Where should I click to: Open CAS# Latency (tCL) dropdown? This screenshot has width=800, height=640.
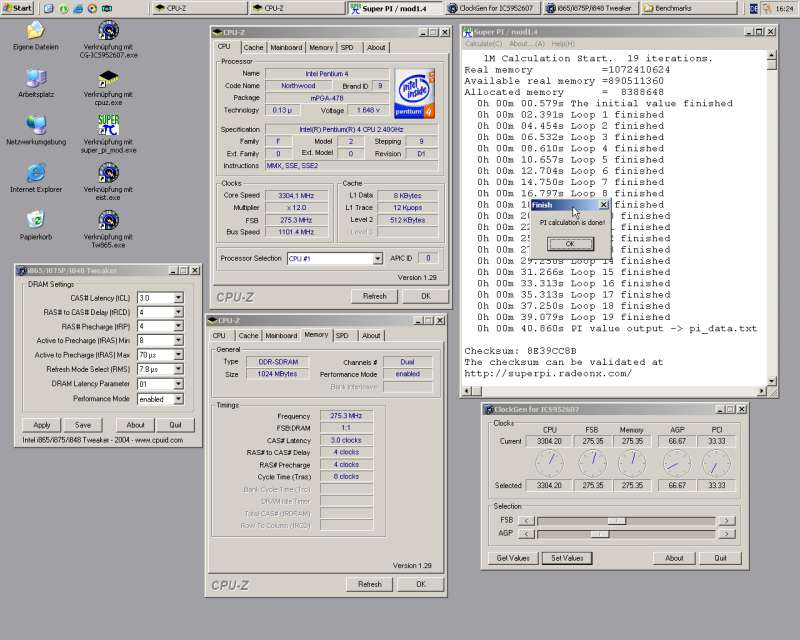(178, 298)
